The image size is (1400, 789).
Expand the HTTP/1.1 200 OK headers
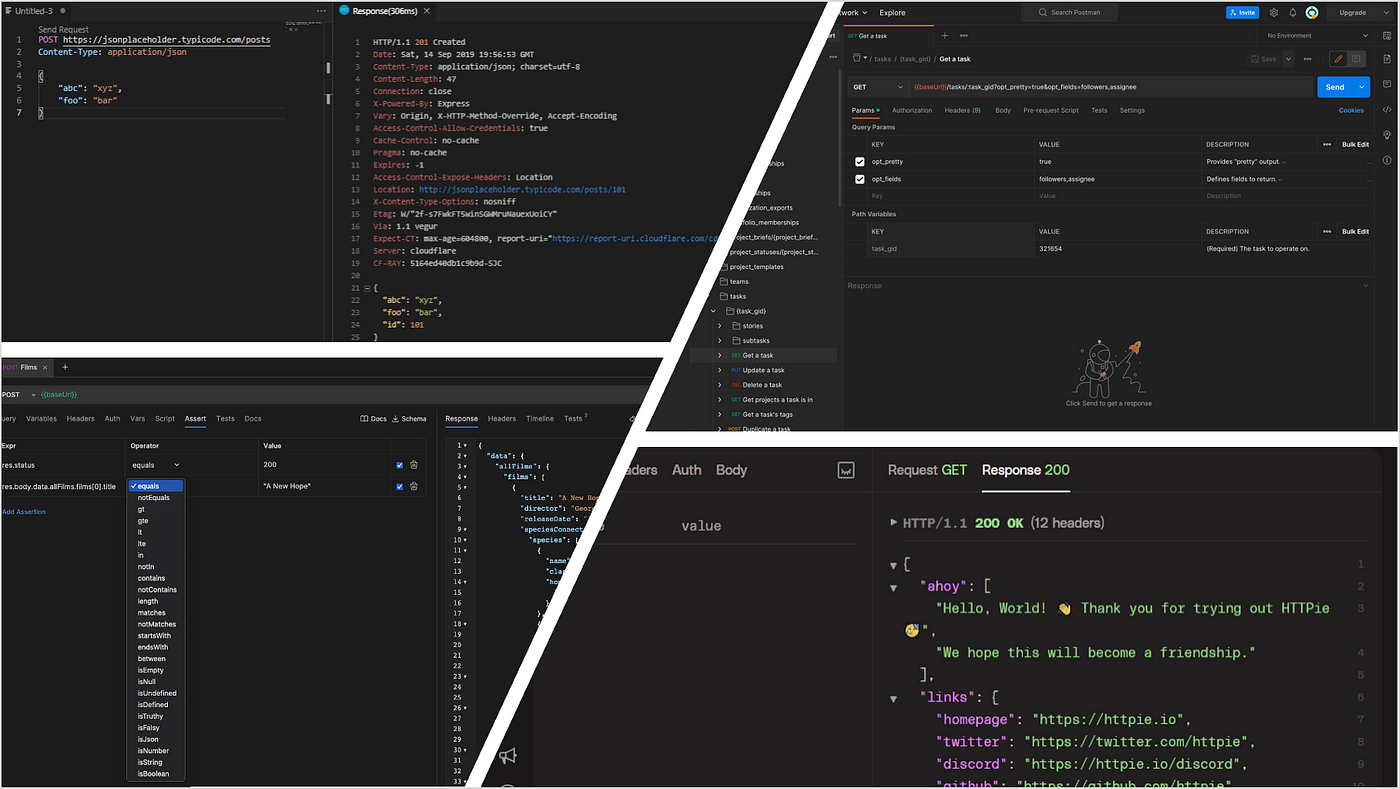(894, 523)
